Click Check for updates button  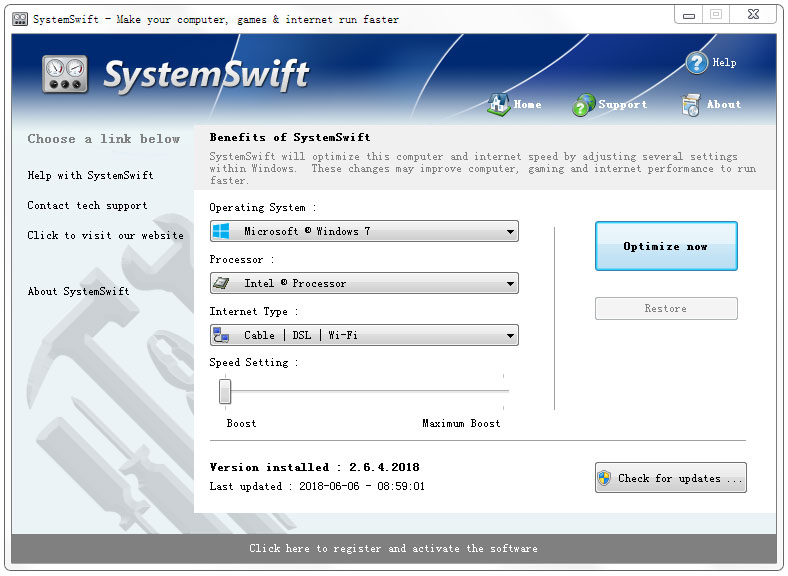(x=670, y=477)
